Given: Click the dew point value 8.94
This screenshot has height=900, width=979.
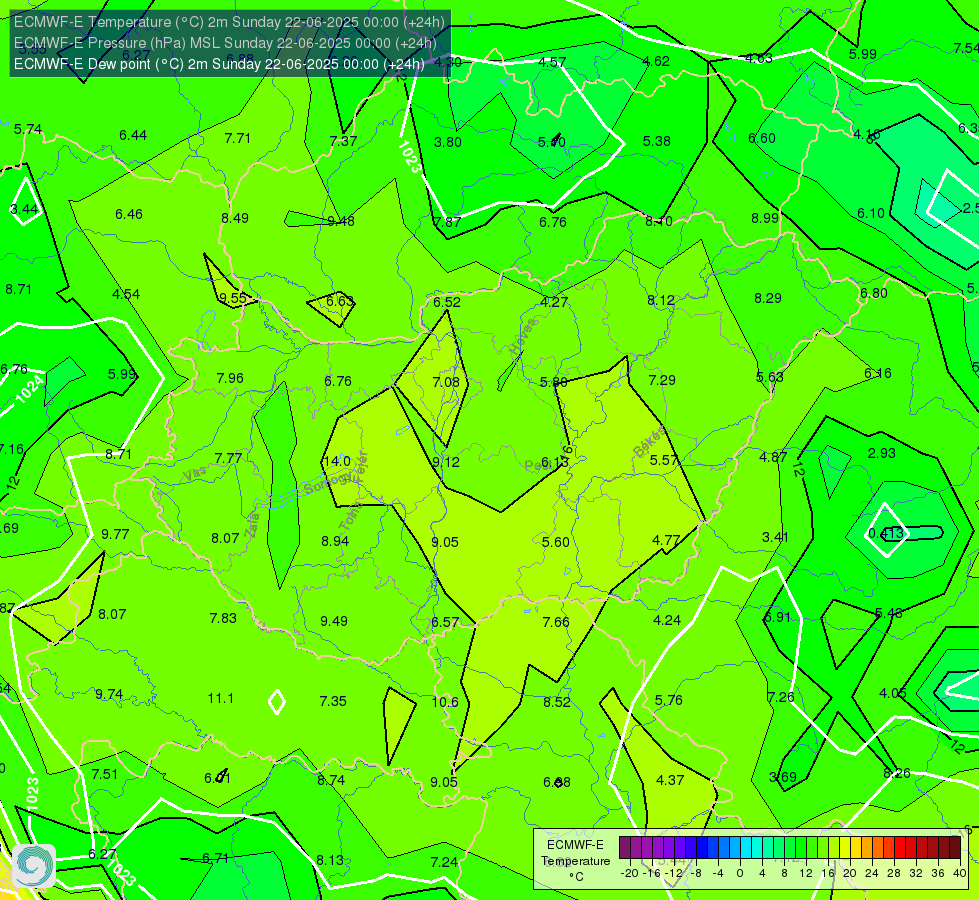Looking at the screenshot, I should coord(335,541).
